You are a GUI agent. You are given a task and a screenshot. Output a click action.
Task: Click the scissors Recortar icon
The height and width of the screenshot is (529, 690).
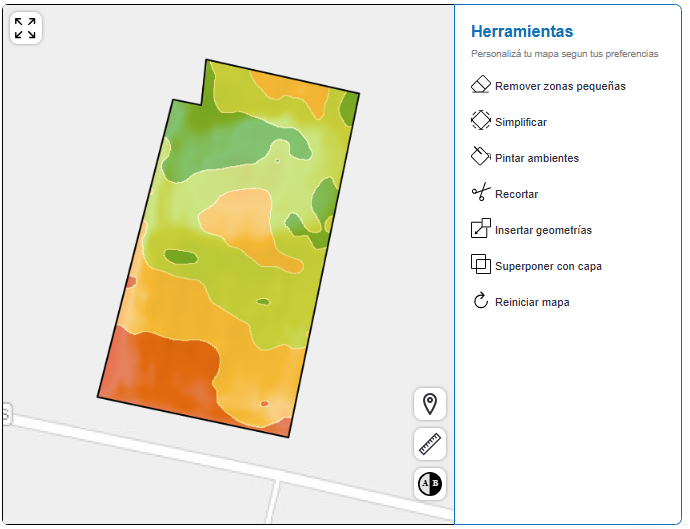pos(480,193)
